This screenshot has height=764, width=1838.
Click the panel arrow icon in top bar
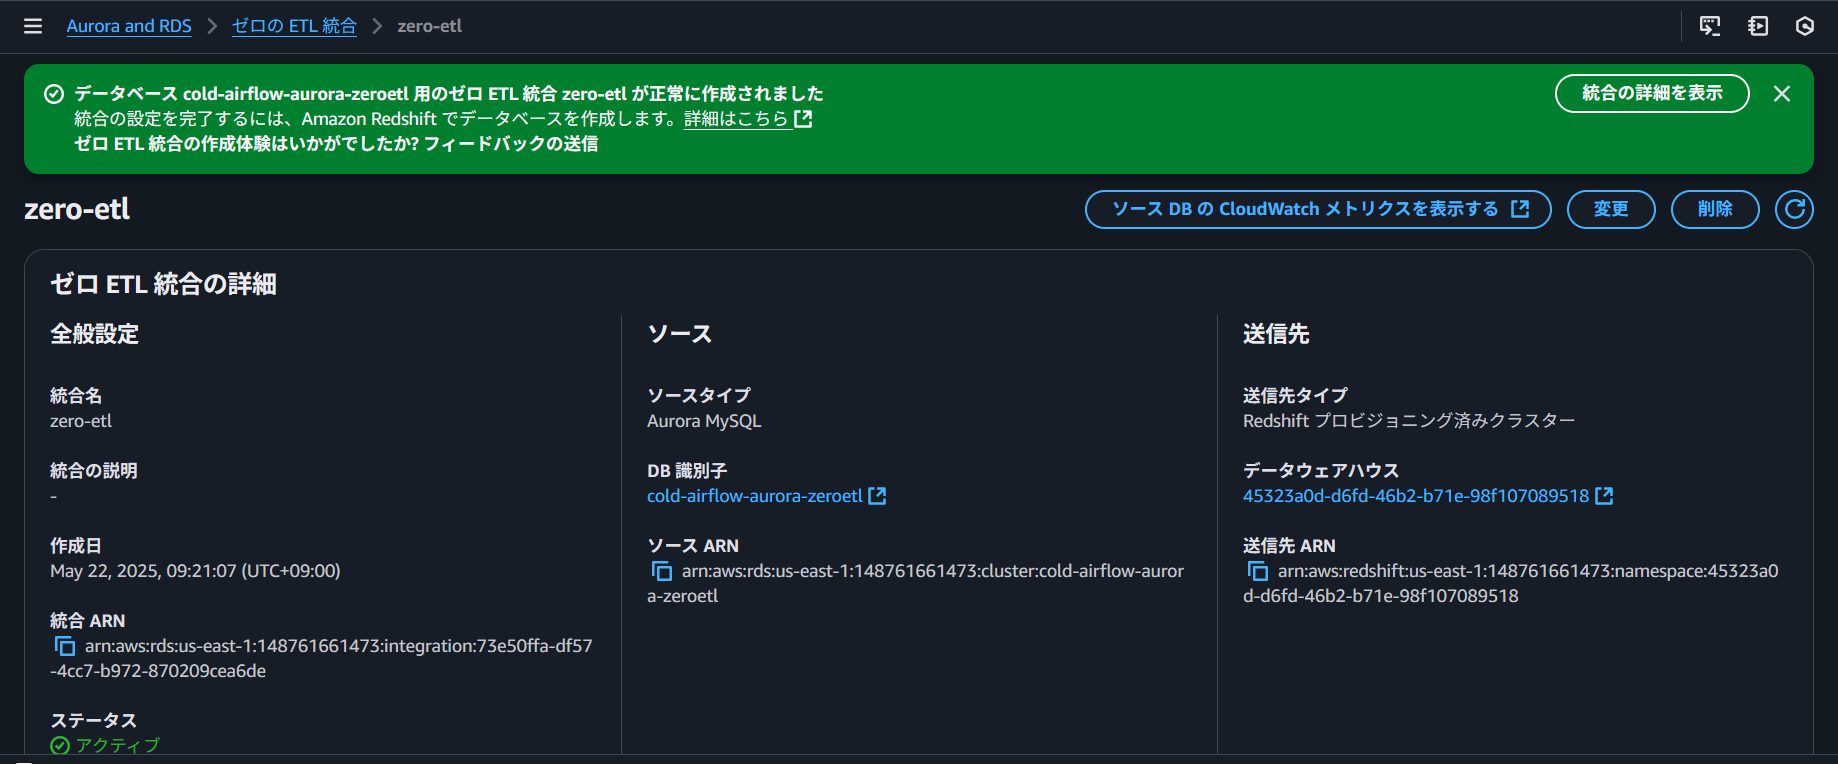[x=1758, y=26]
